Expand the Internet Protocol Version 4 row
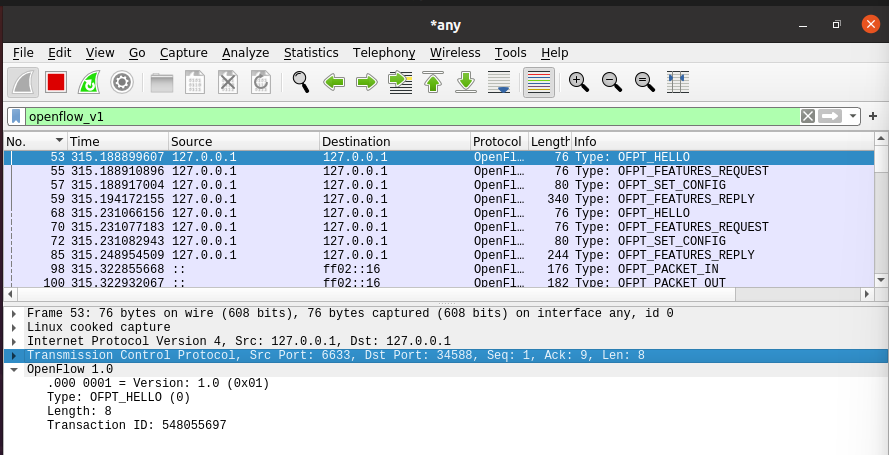 click(x=14, y=342)
